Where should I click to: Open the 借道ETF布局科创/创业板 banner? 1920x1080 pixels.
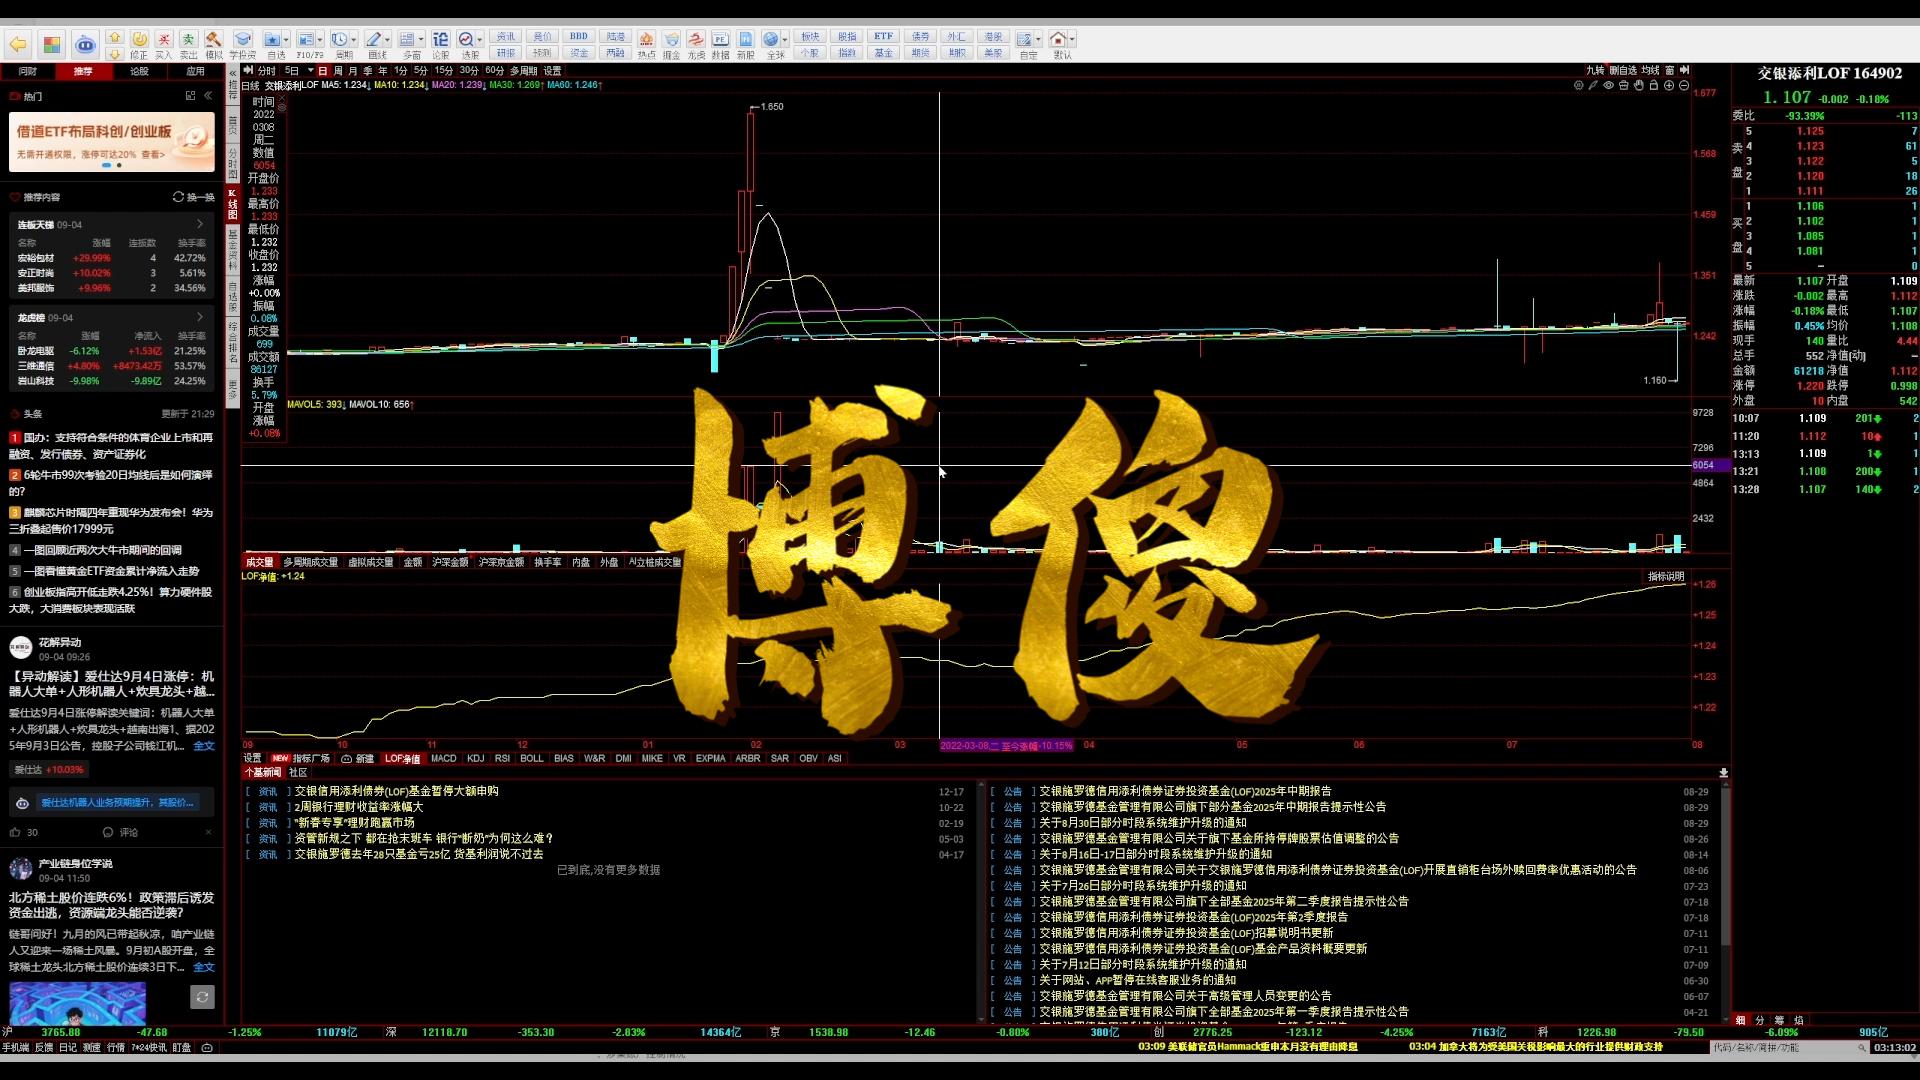click(x=112, y=141)
